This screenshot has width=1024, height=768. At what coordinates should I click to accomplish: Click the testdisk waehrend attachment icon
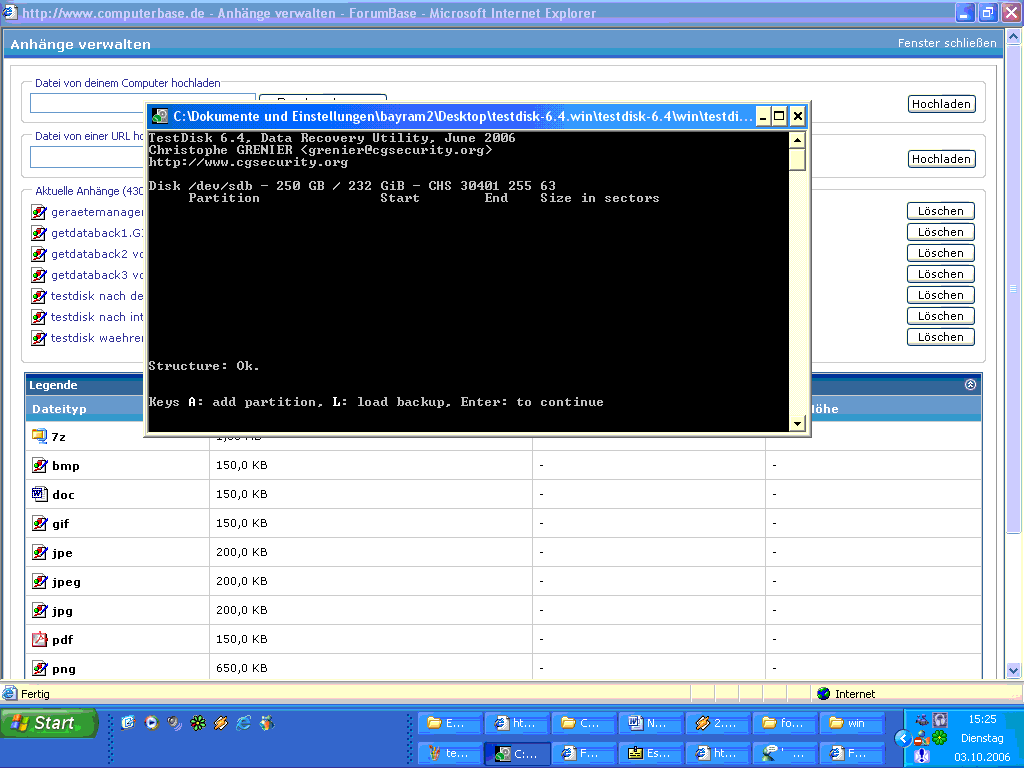click(39, 338)
